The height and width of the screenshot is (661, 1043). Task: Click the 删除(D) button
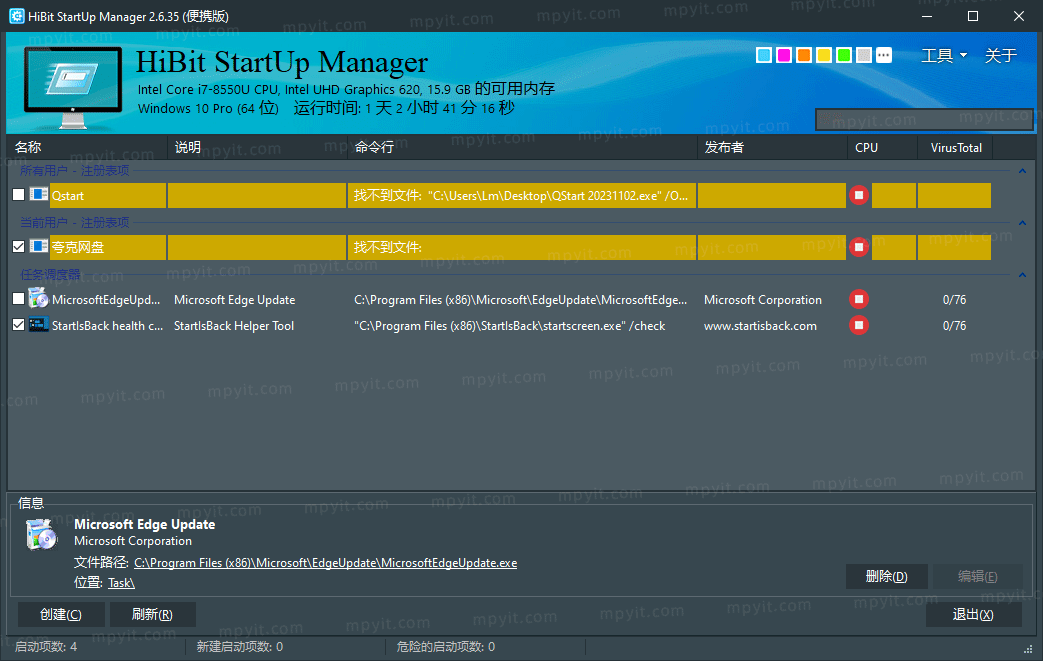point(886,576)
